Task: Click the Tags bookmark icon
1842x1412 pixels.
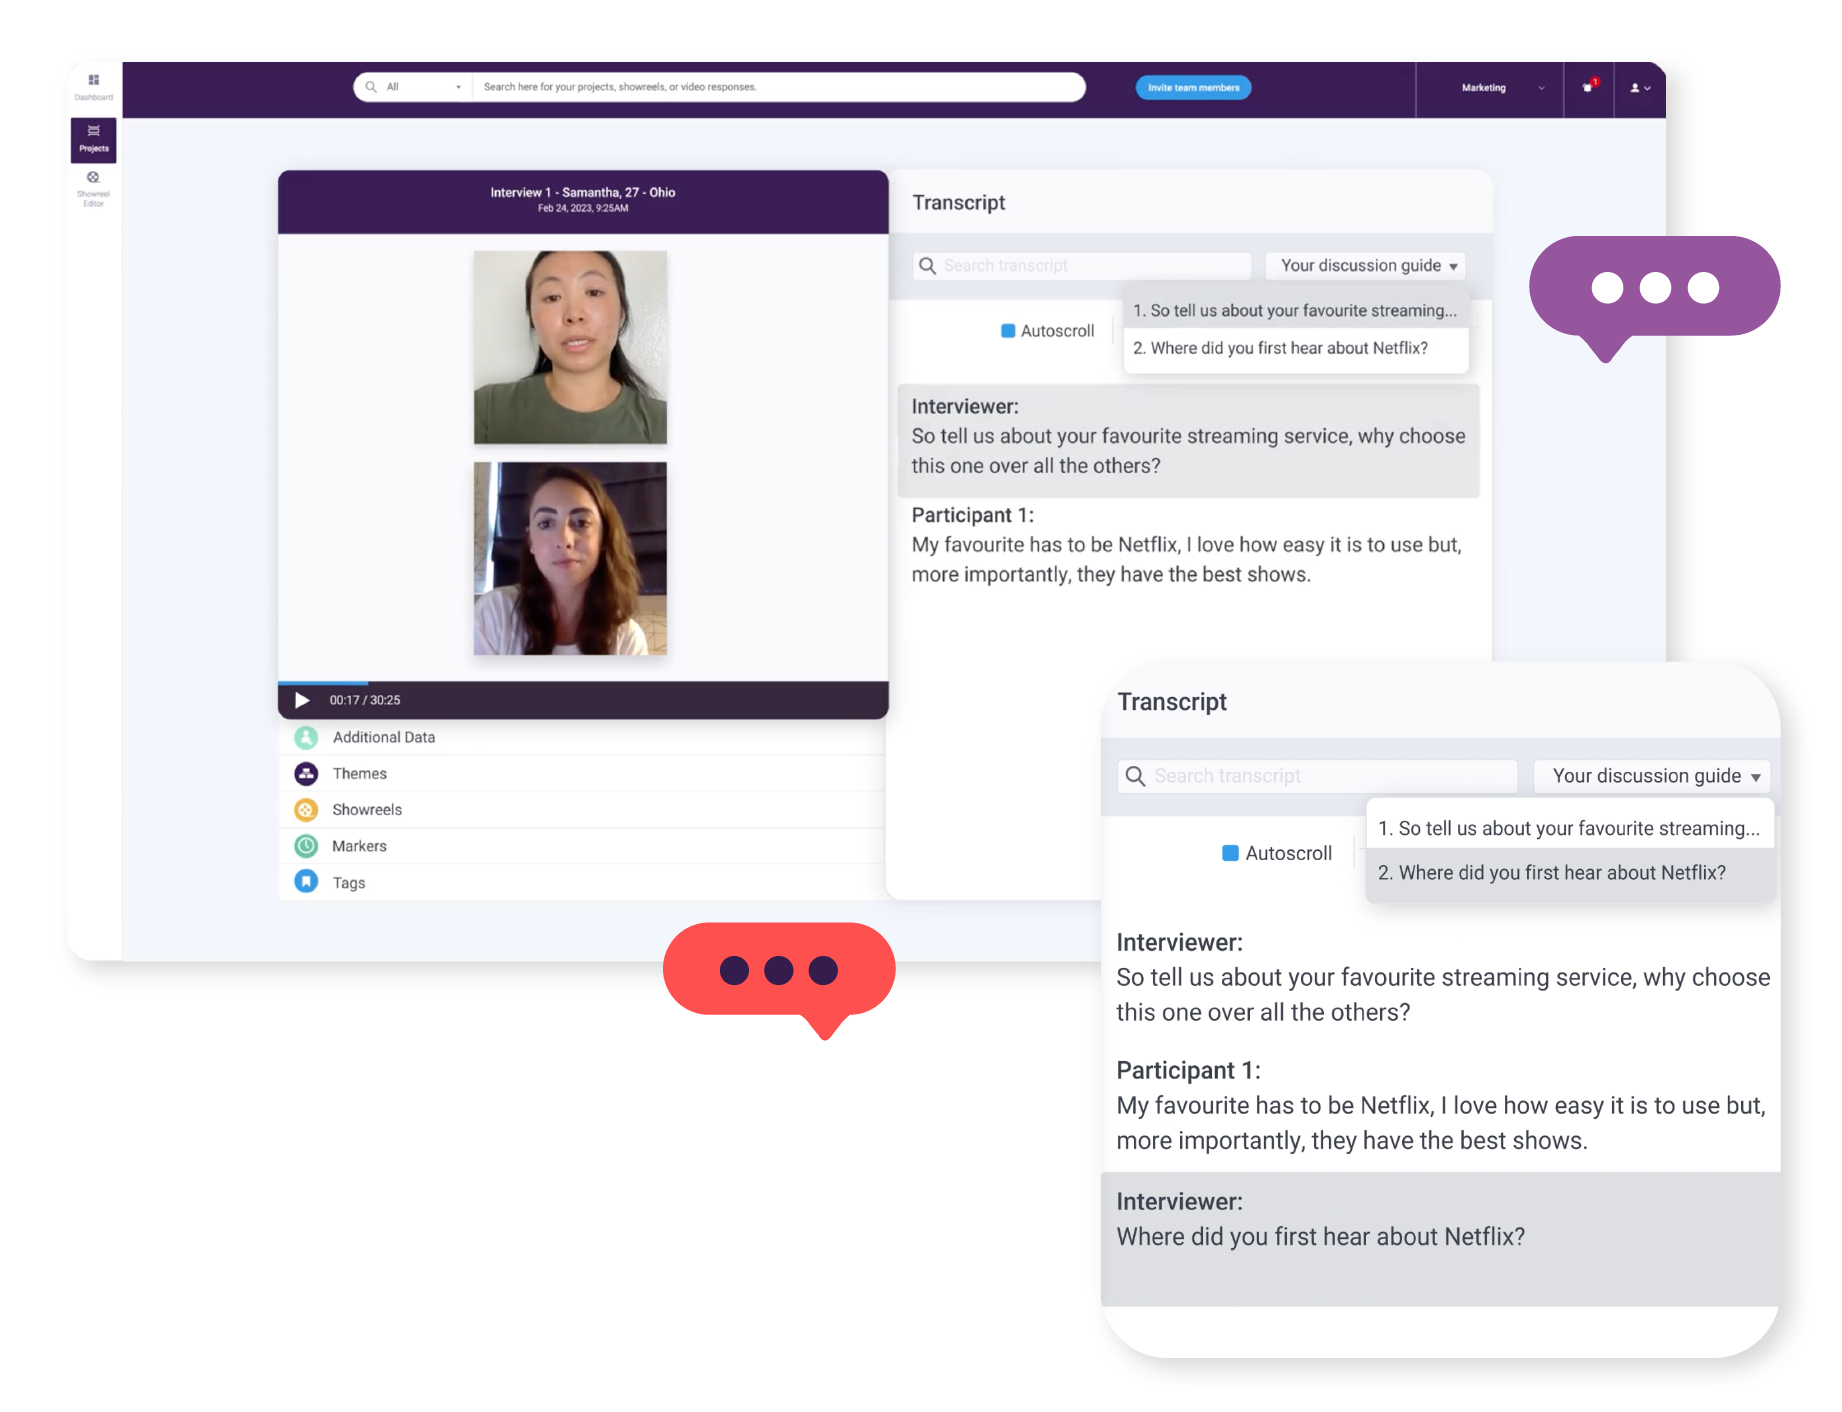Action: pyautogui.click(x=306, y=881)
